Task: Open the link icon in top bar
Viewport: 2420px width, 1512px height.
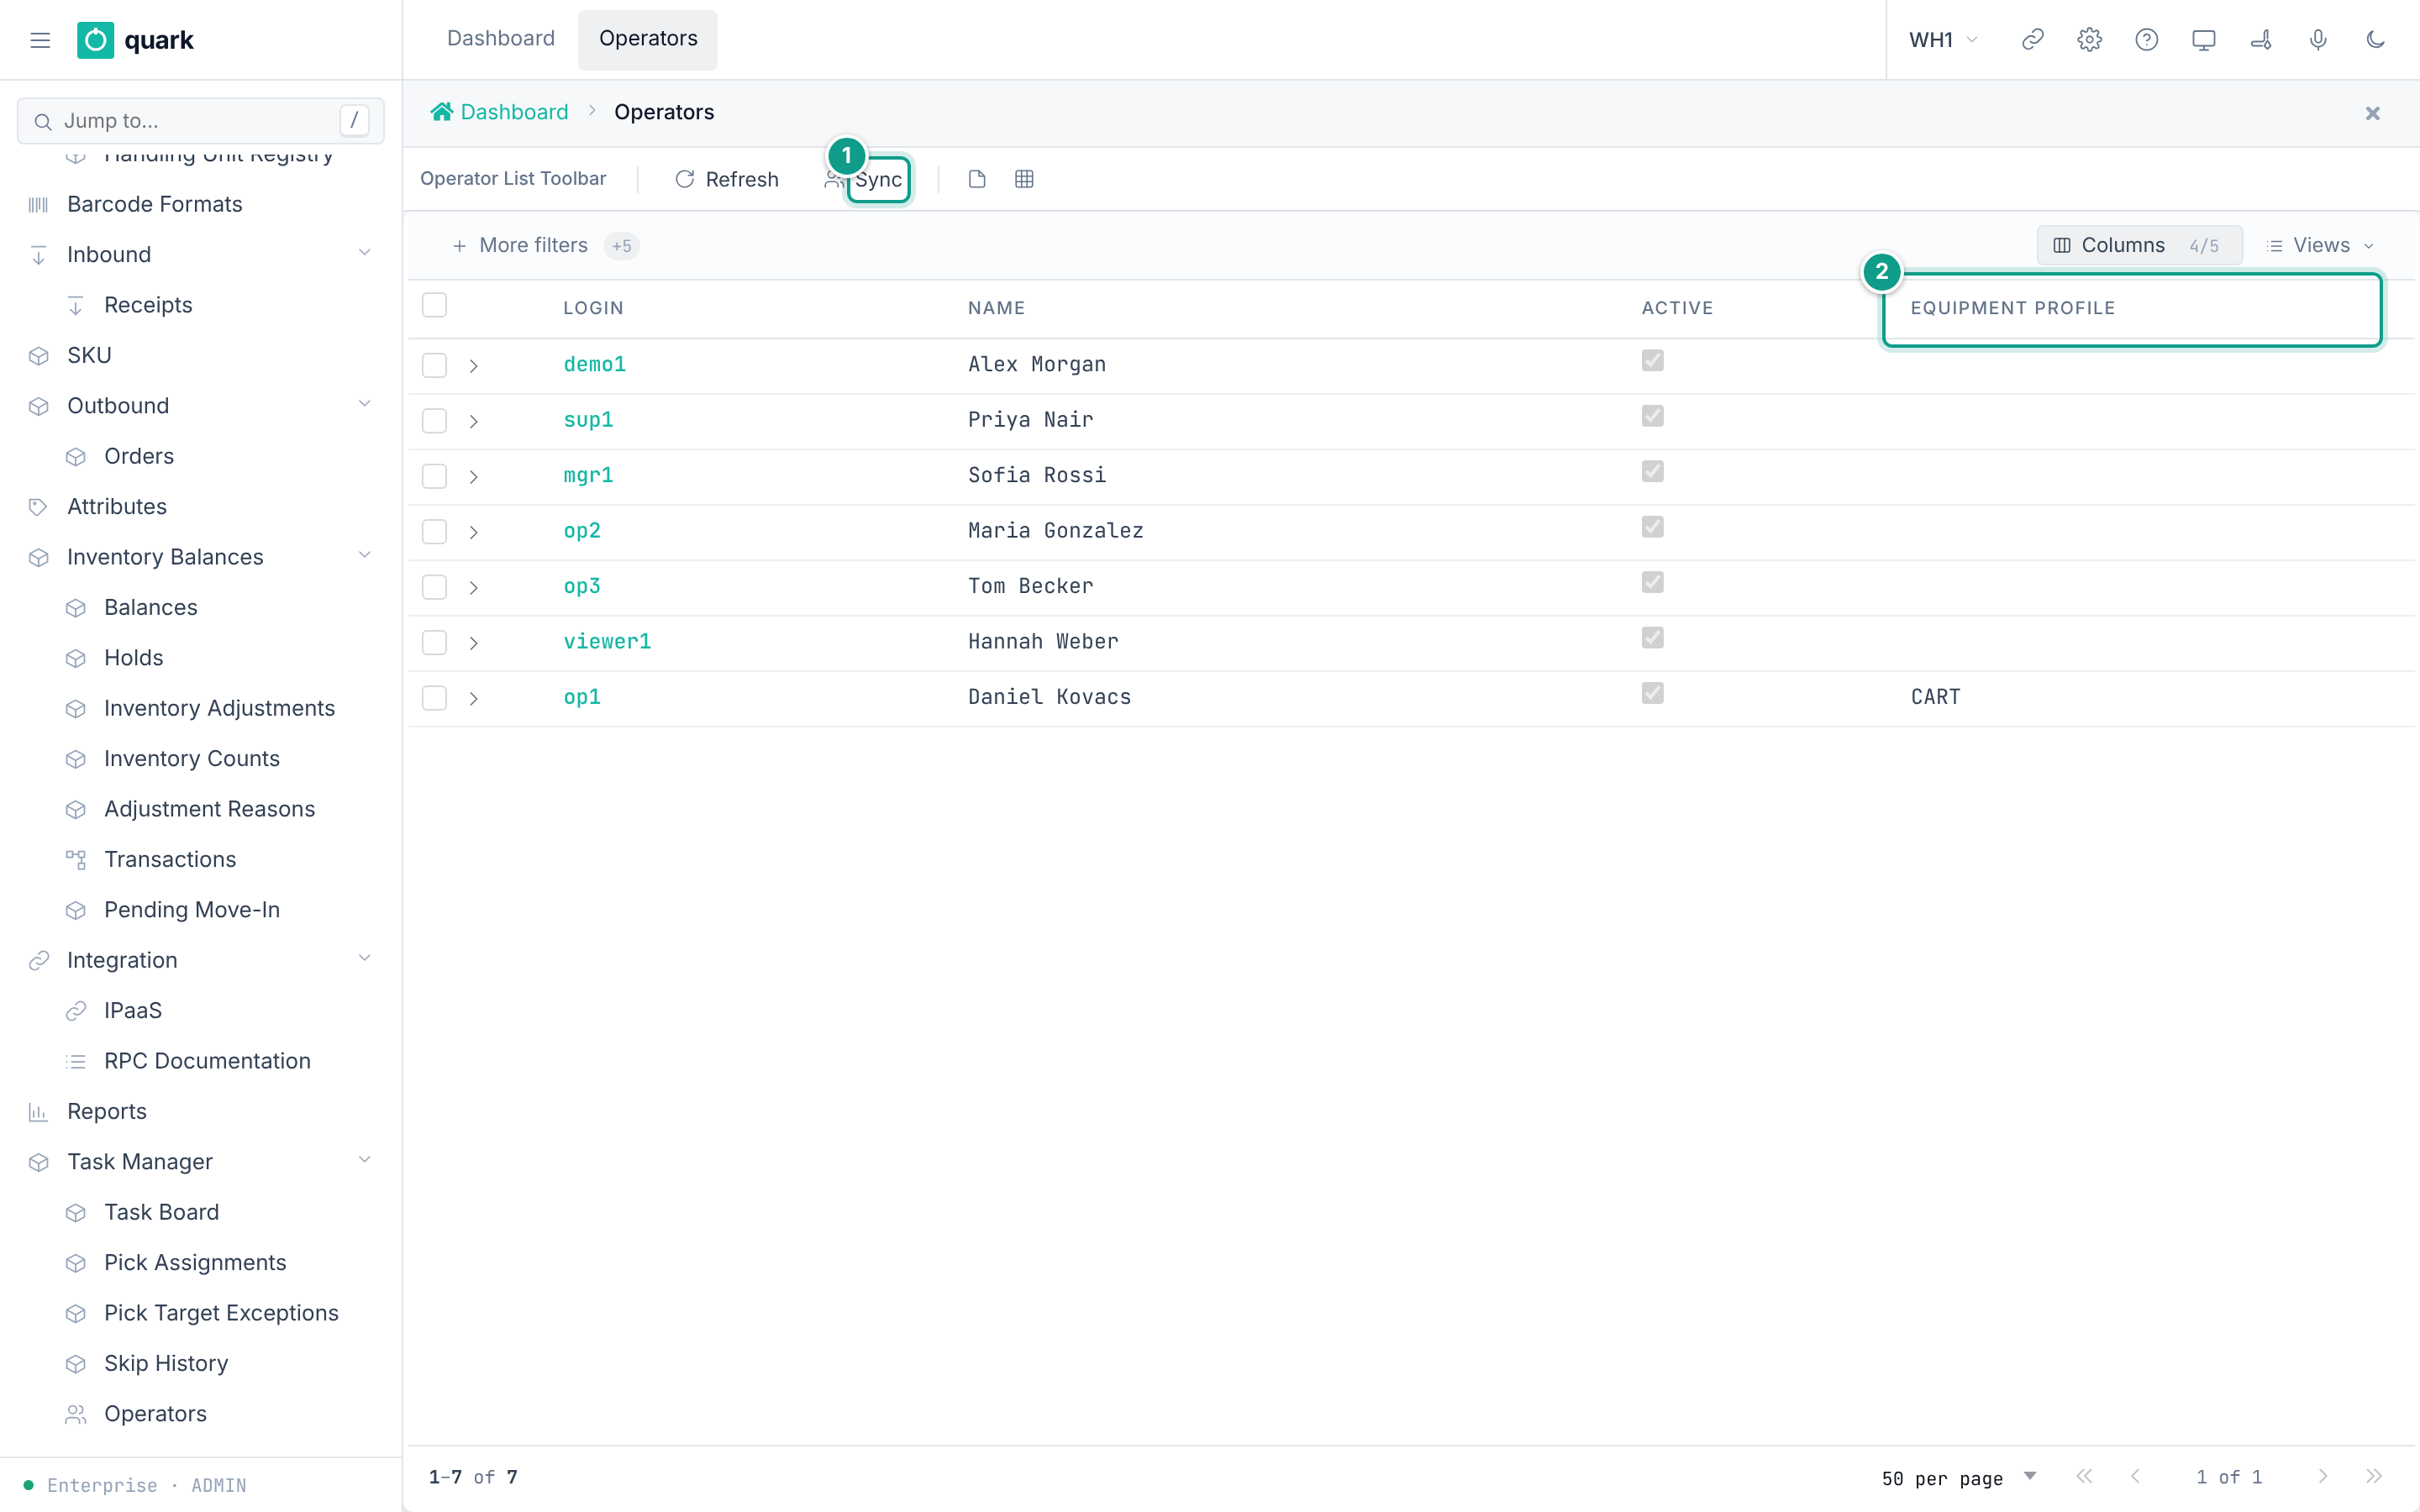Action: (x=2032, y=40)
